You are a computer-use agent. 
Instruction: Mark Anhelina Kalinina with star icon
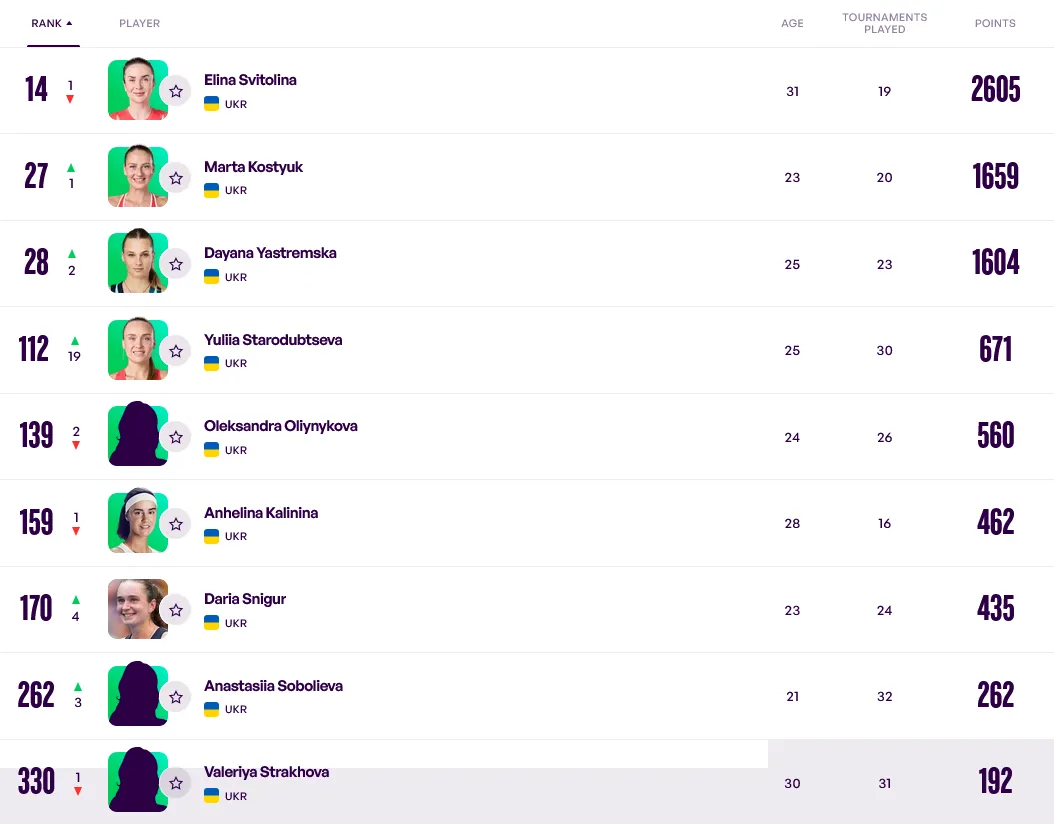176,524
